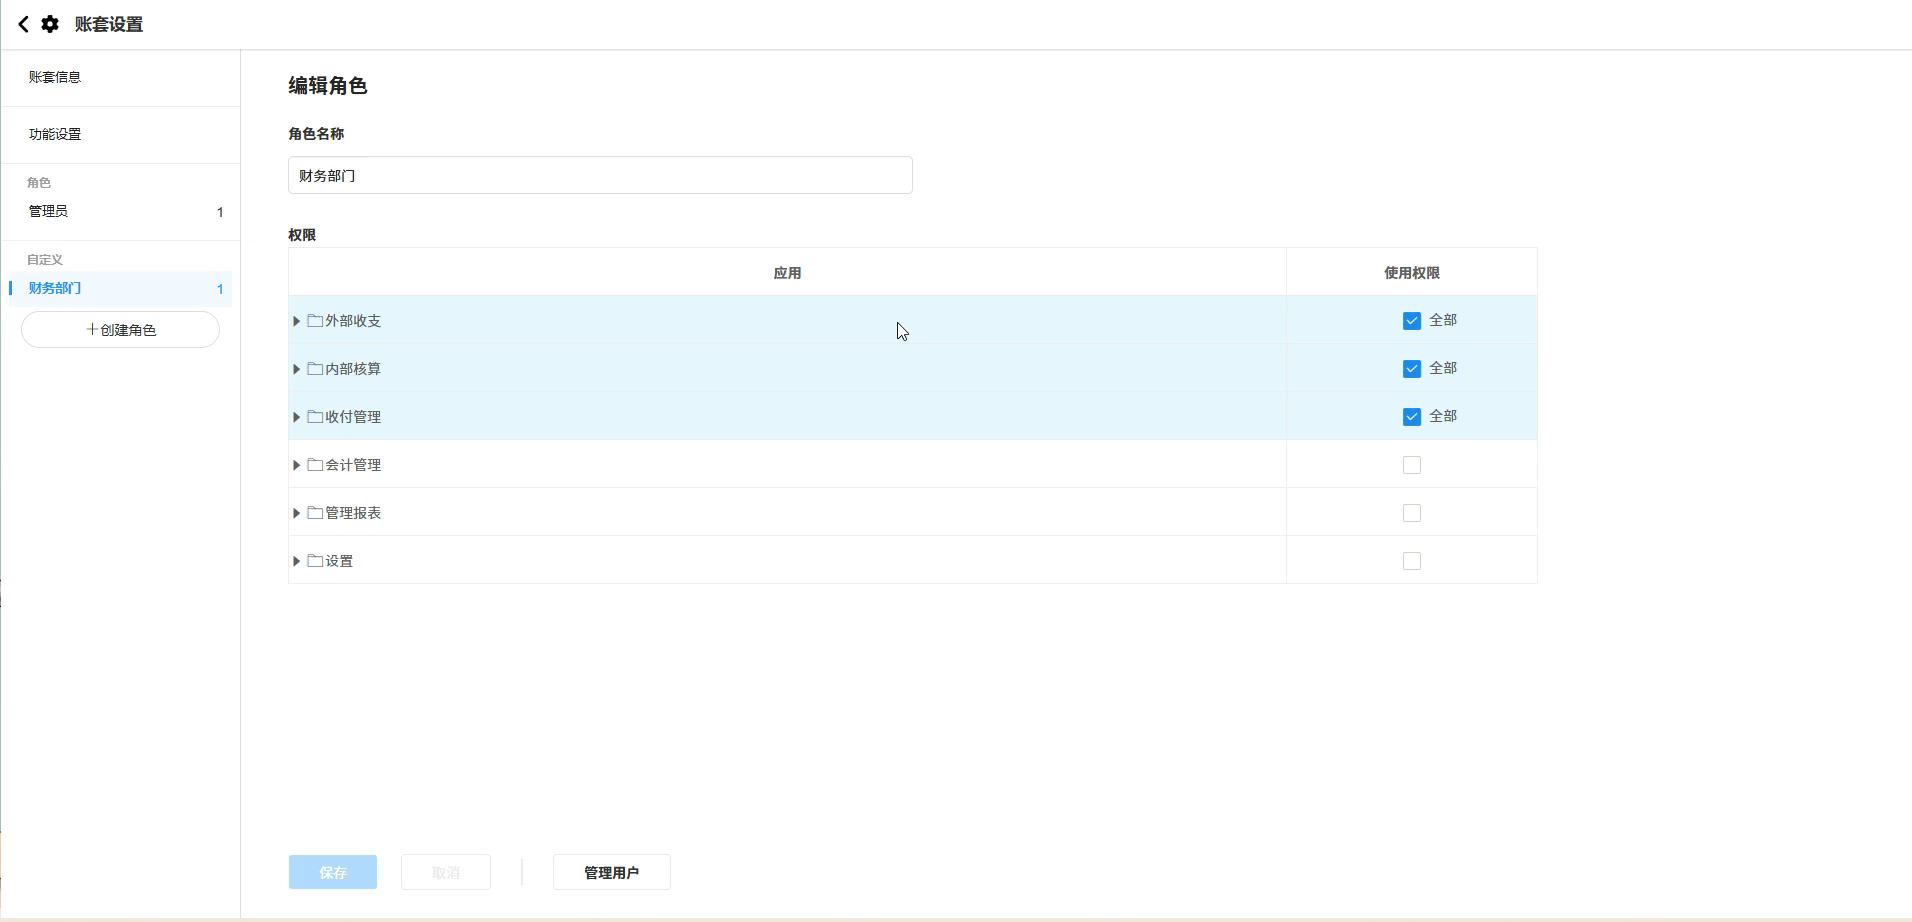
Task: Open 账套信息 in the sidebar
Action: tap(55, 77)
